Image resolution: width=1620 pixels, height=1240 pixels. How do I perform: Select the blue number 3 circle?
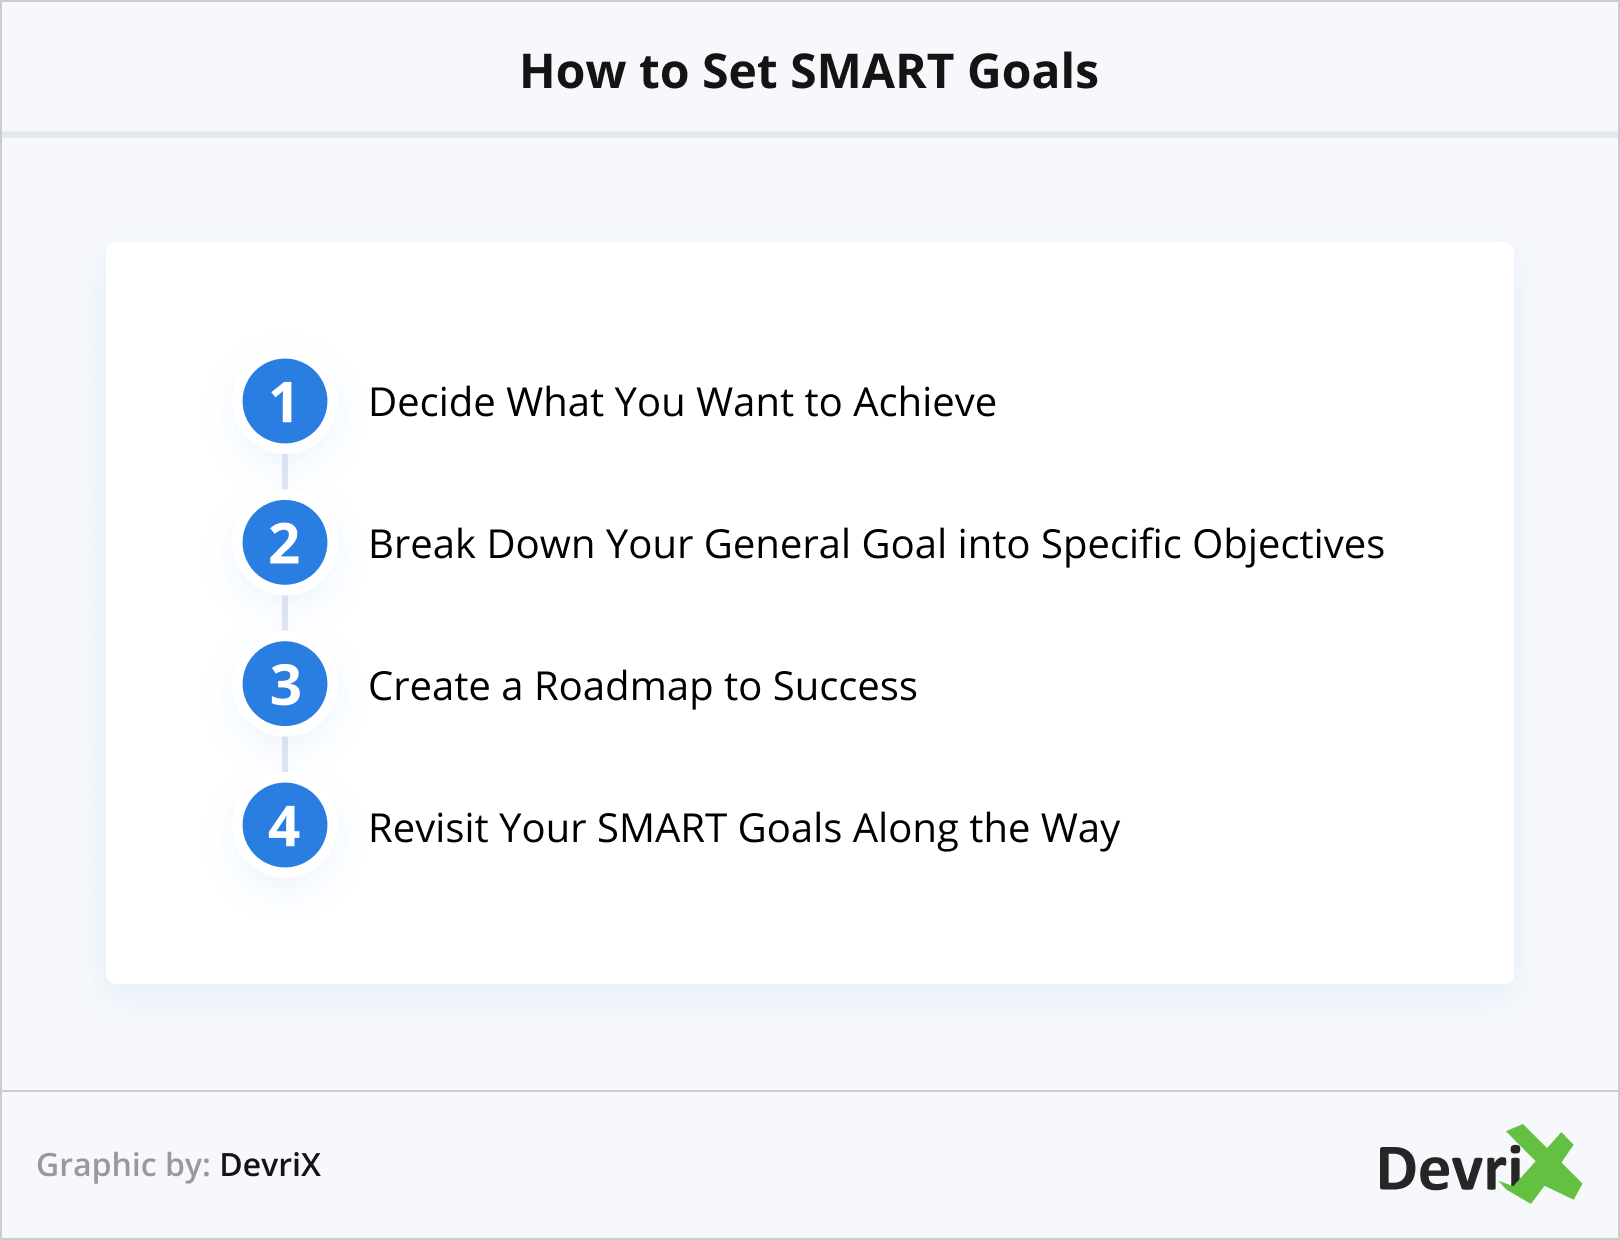click(285, 685)
